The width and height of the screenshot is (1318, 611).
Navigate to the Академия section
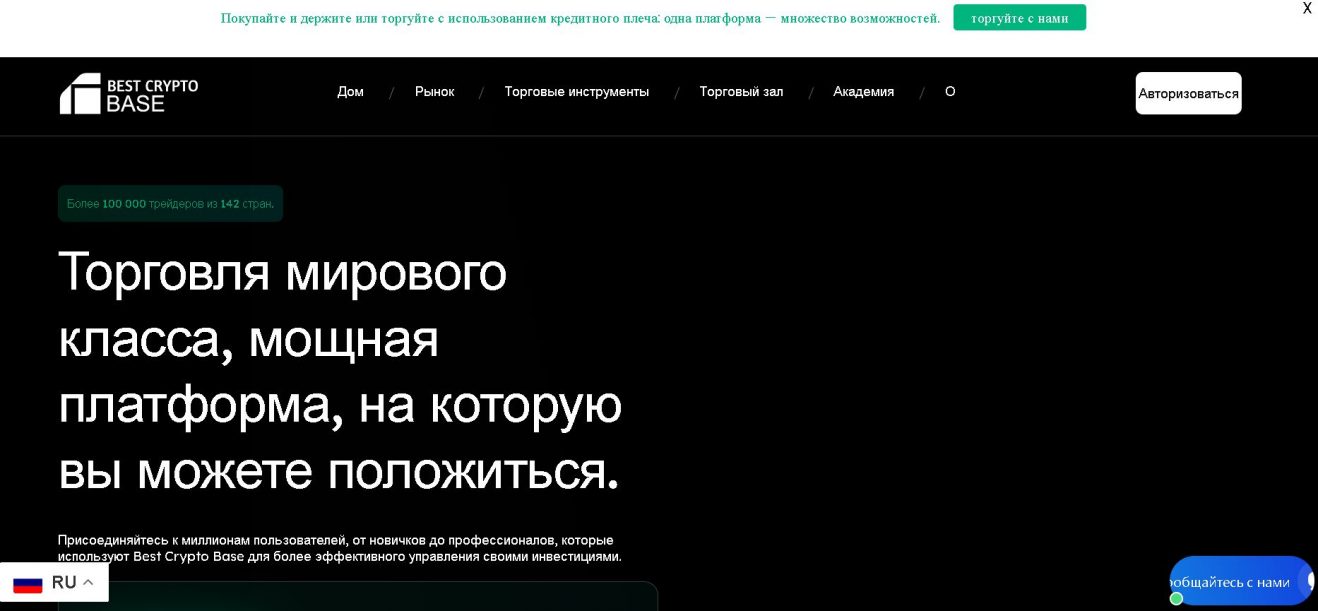863,92
